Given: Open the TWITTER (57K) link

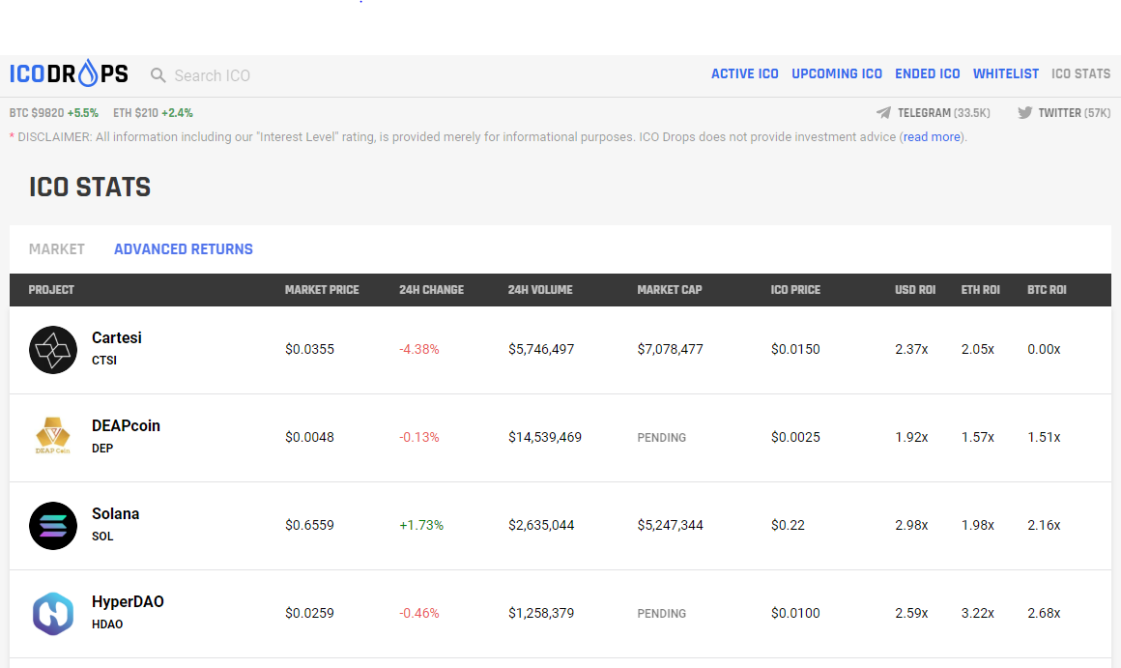Looking at the screenshot, I should click(1075, 112).
